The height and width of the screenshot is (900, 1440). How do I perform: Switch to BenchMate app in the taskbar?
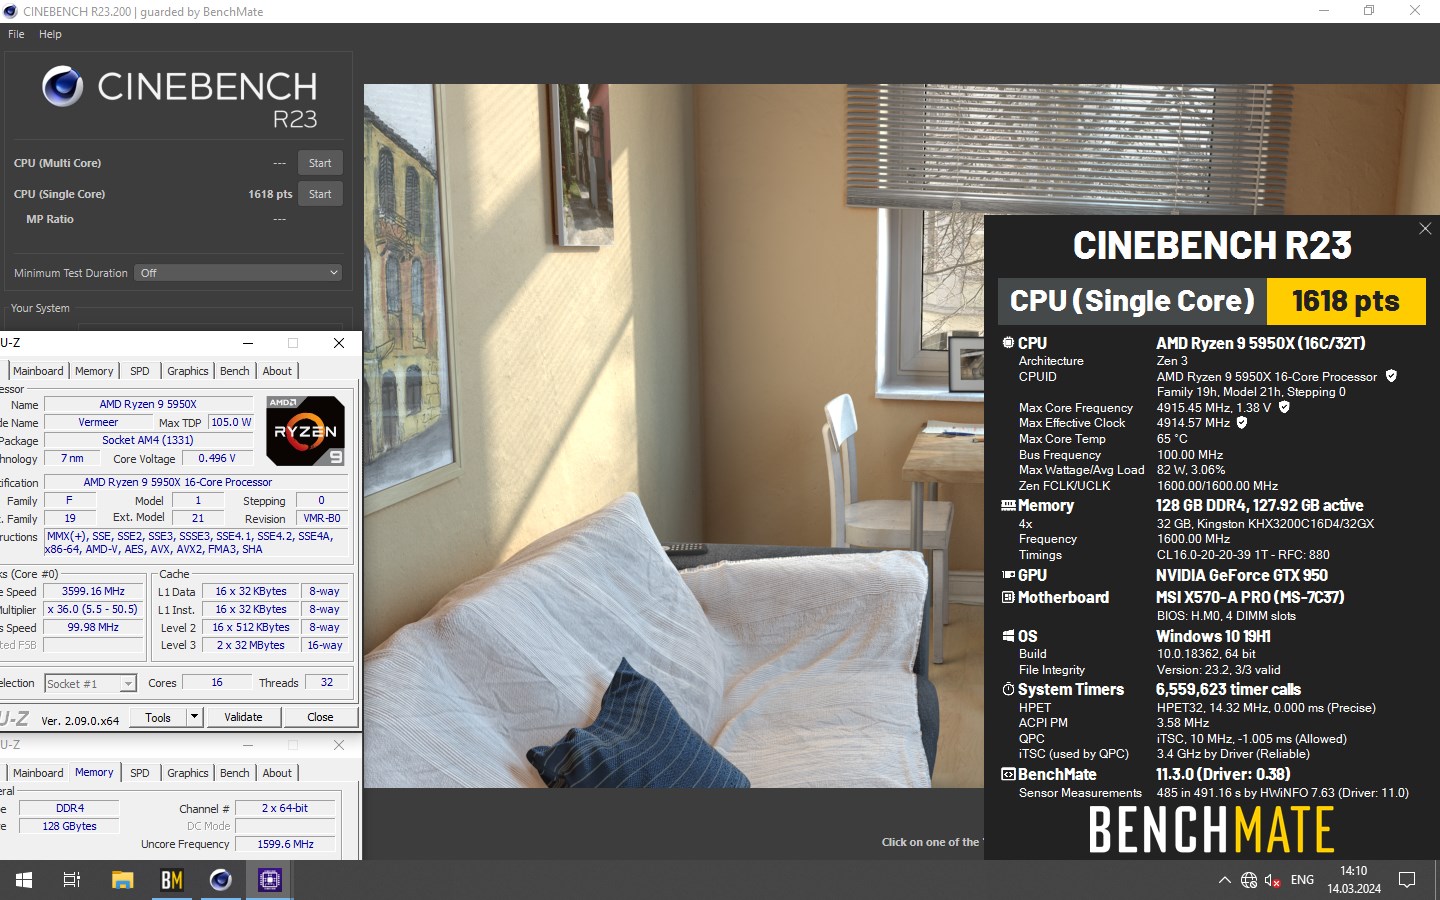(172, 880)
